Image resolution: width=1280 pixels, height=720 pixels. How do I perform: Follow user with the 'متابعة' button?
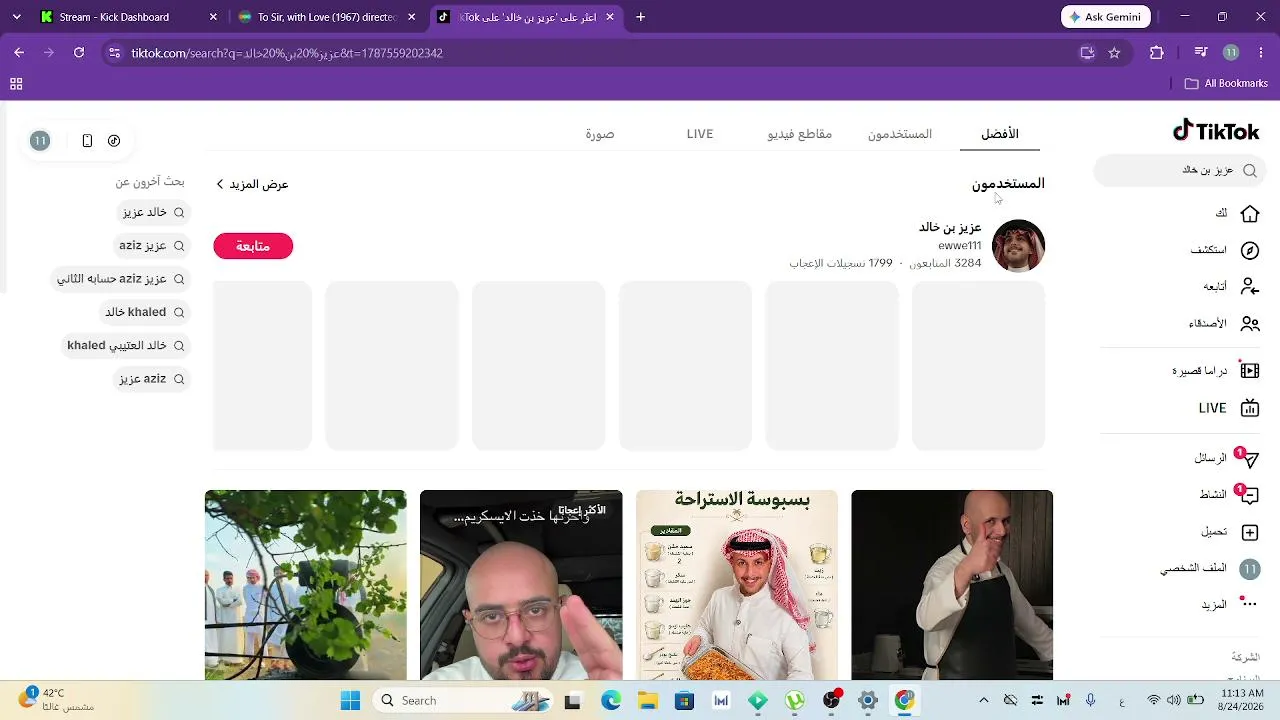pos(253,246)
